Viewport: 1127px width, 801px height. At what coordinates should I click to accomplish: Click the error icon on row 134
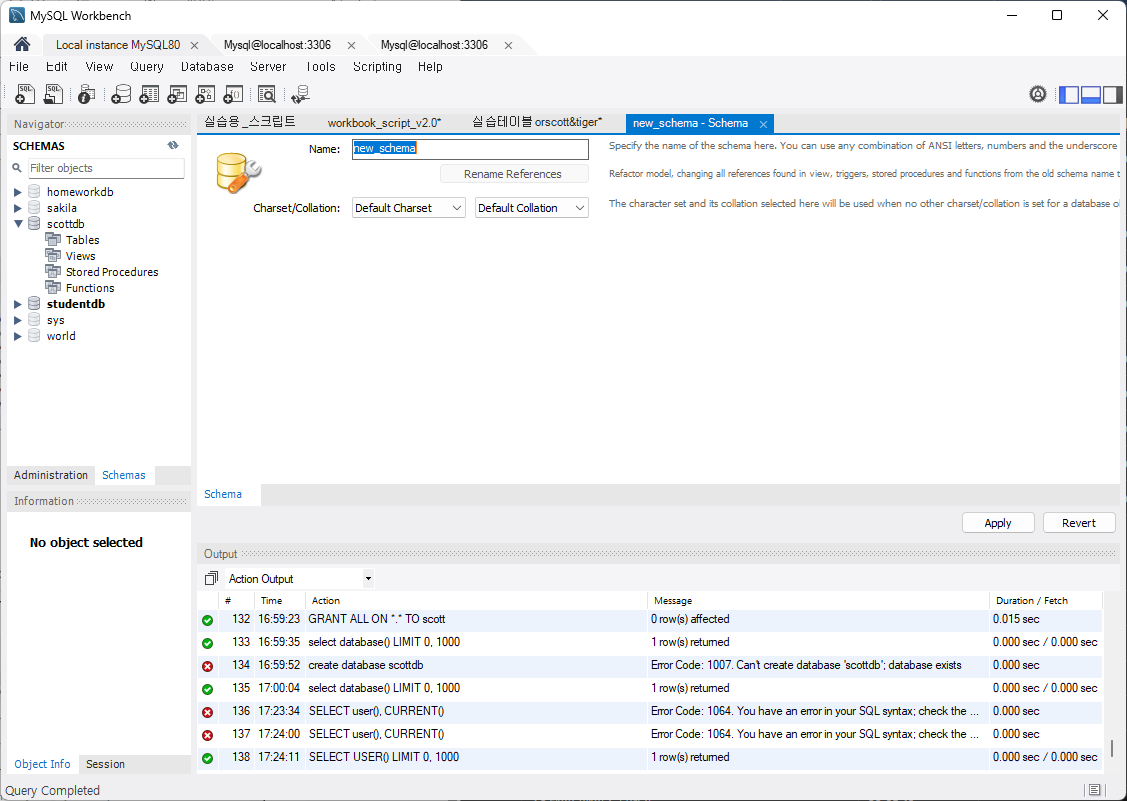click(x=208, y=666)
